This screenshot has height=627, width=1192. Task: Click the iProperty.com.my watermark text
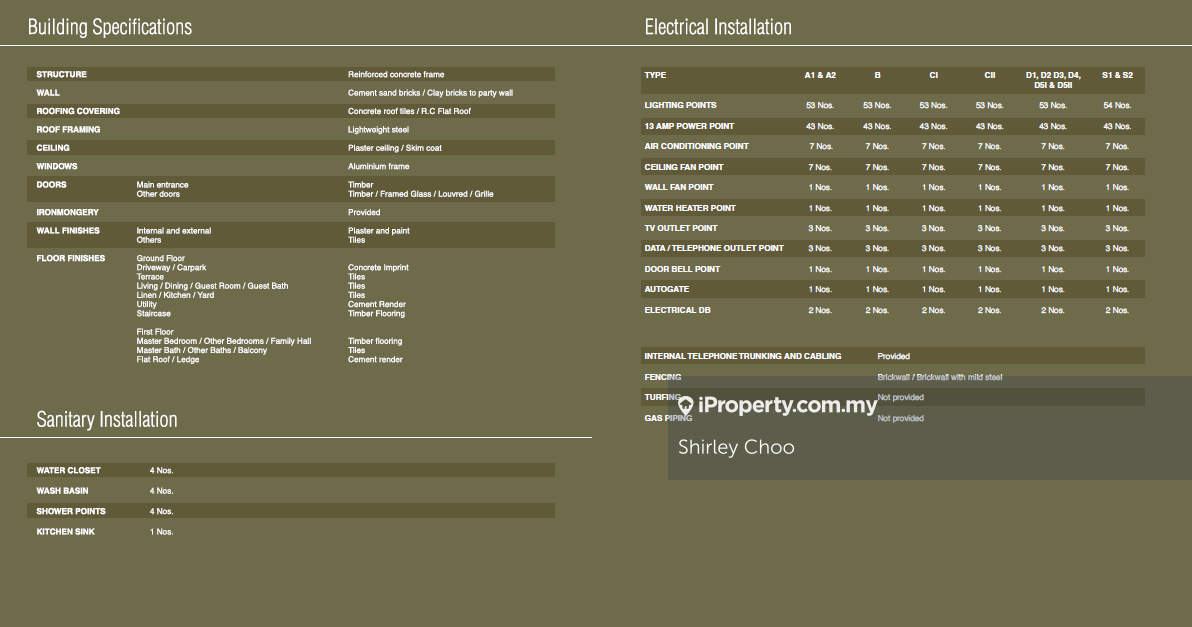click(787, 405)
